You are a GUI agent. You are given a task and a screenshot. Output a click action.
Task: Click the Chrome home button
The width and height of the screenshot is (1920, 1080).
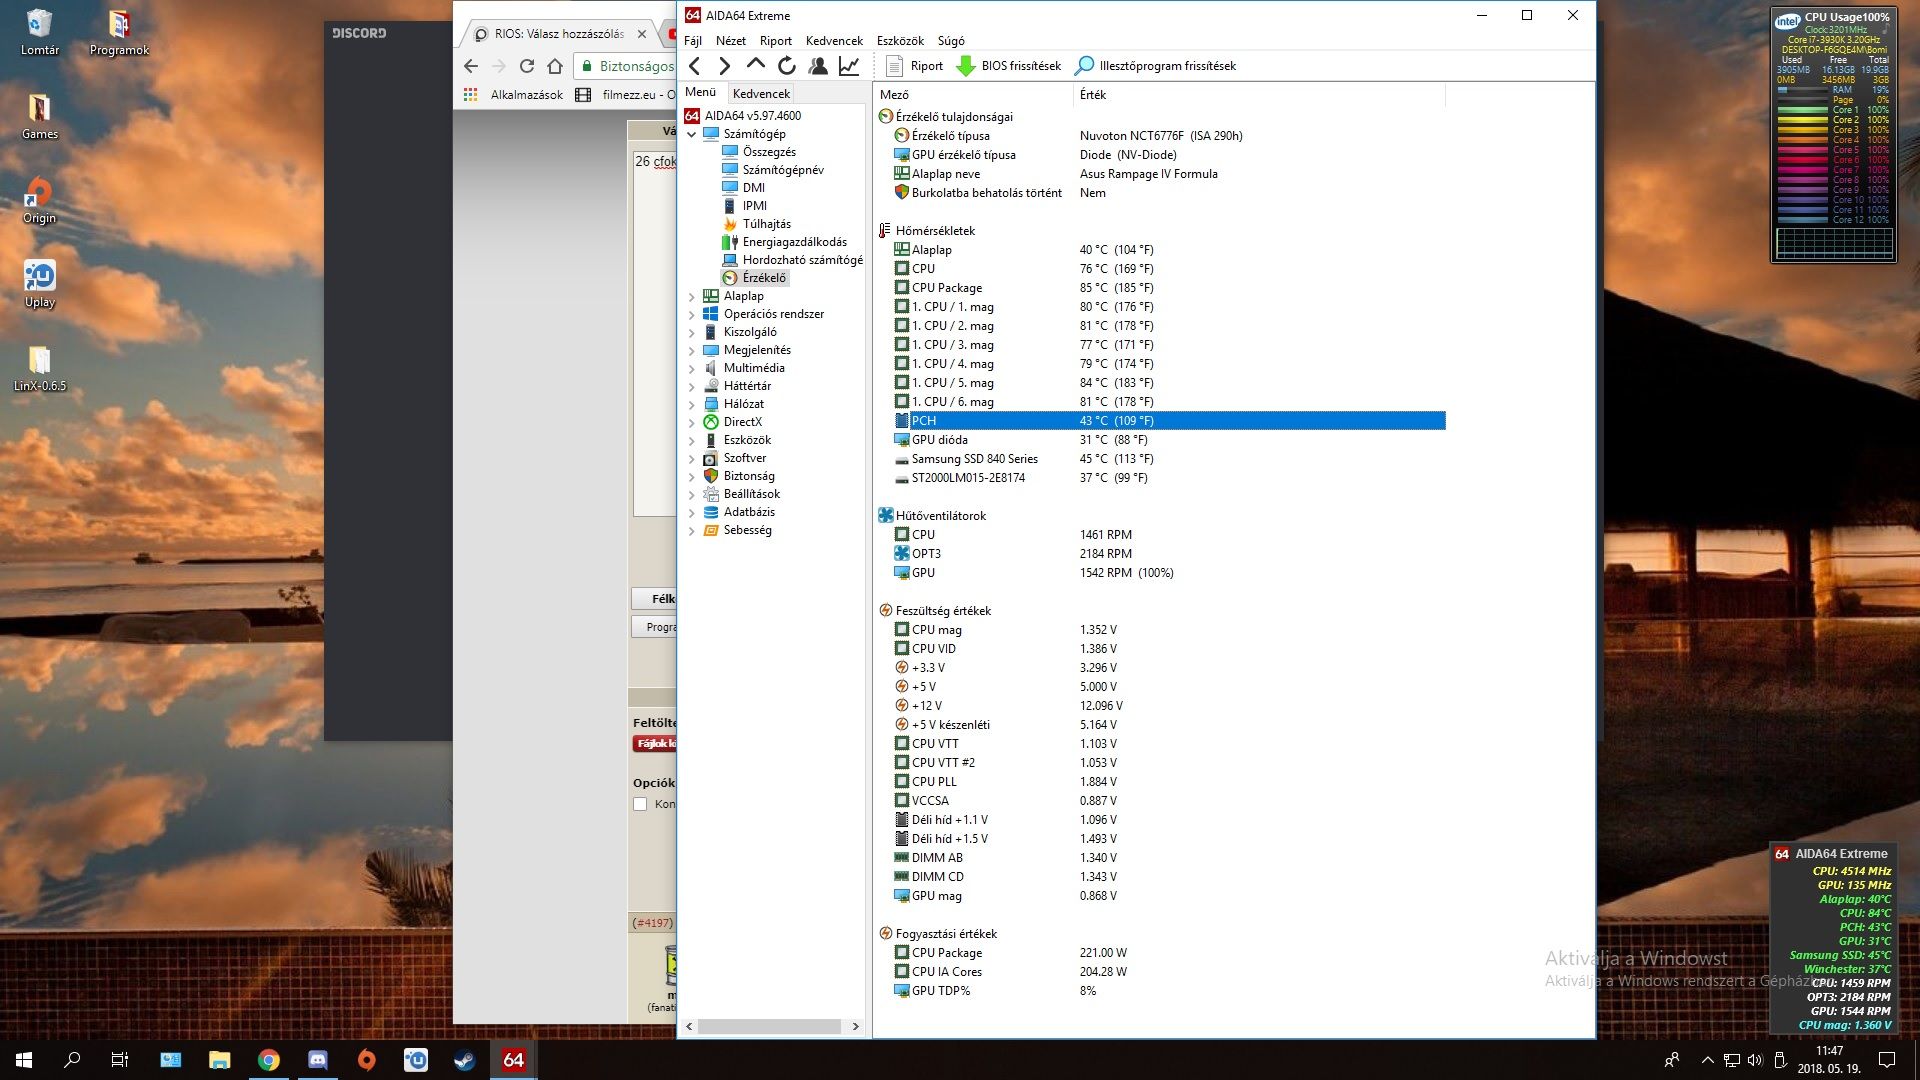click(x=555, y=66)
